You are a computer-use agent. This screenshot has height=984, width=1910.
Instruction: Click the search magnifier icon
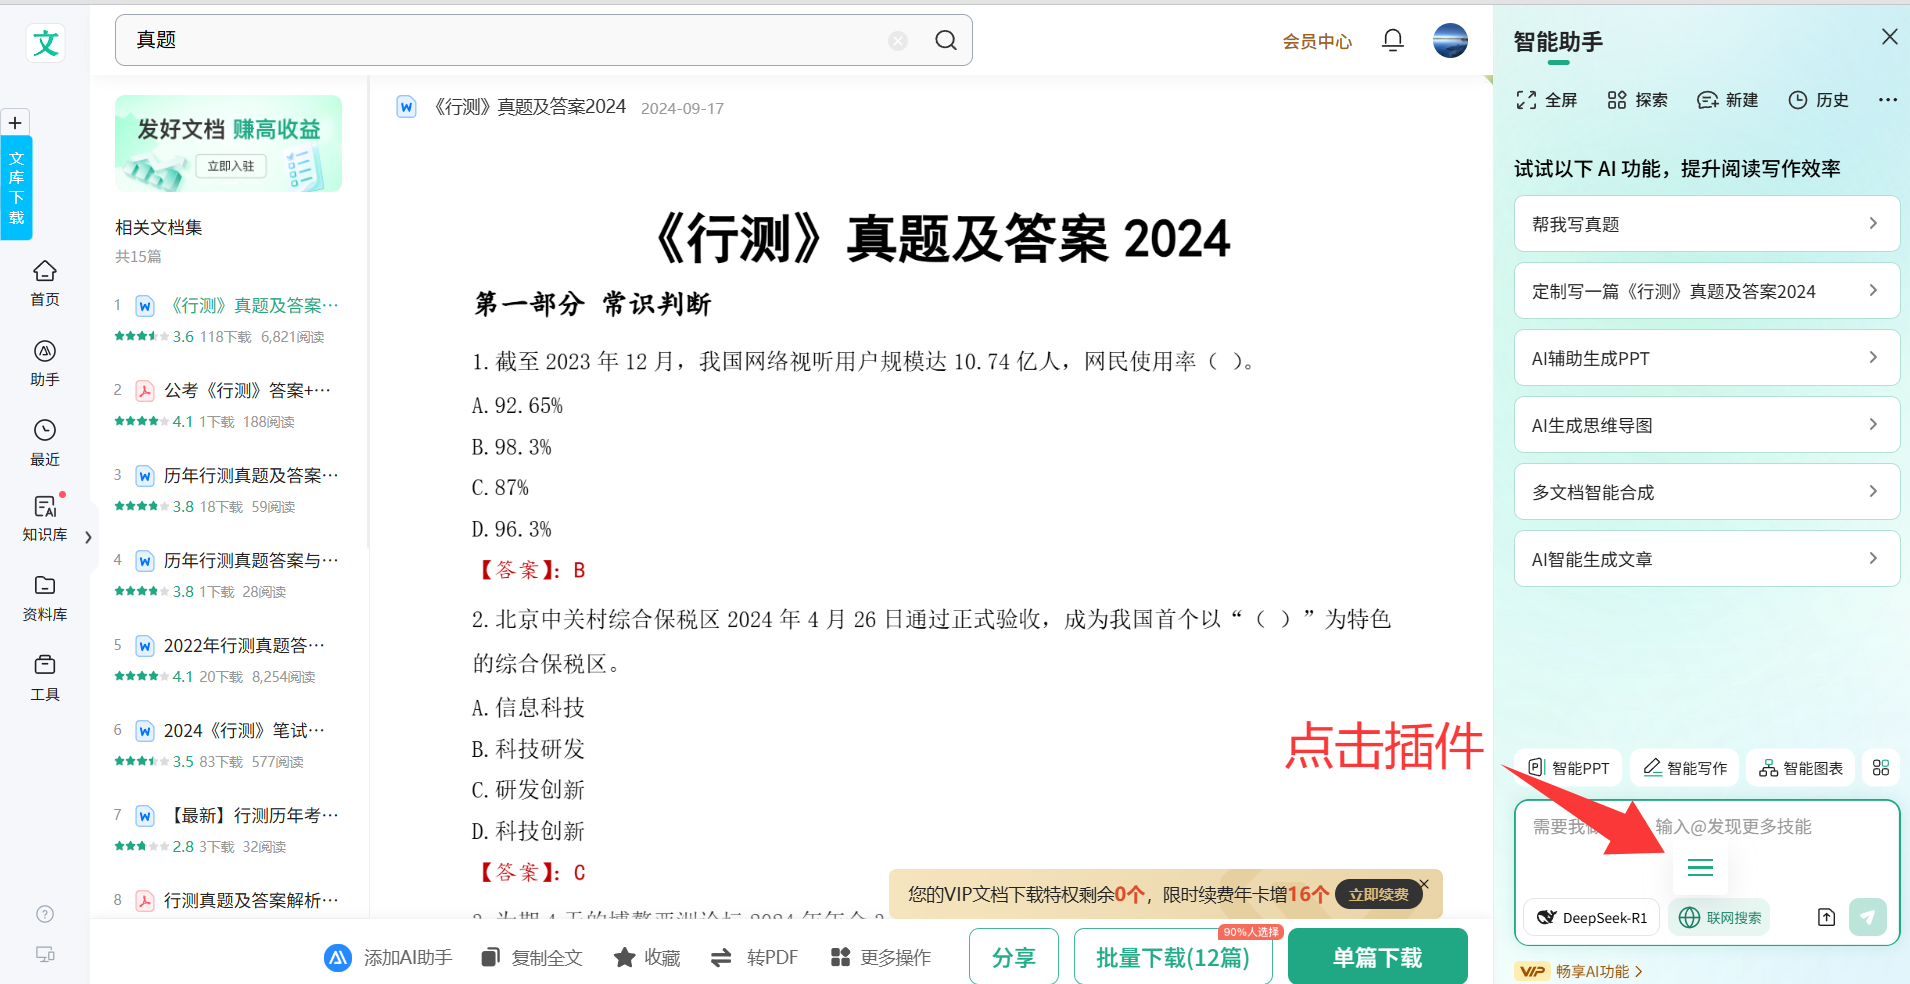click(x=945, y=40)
